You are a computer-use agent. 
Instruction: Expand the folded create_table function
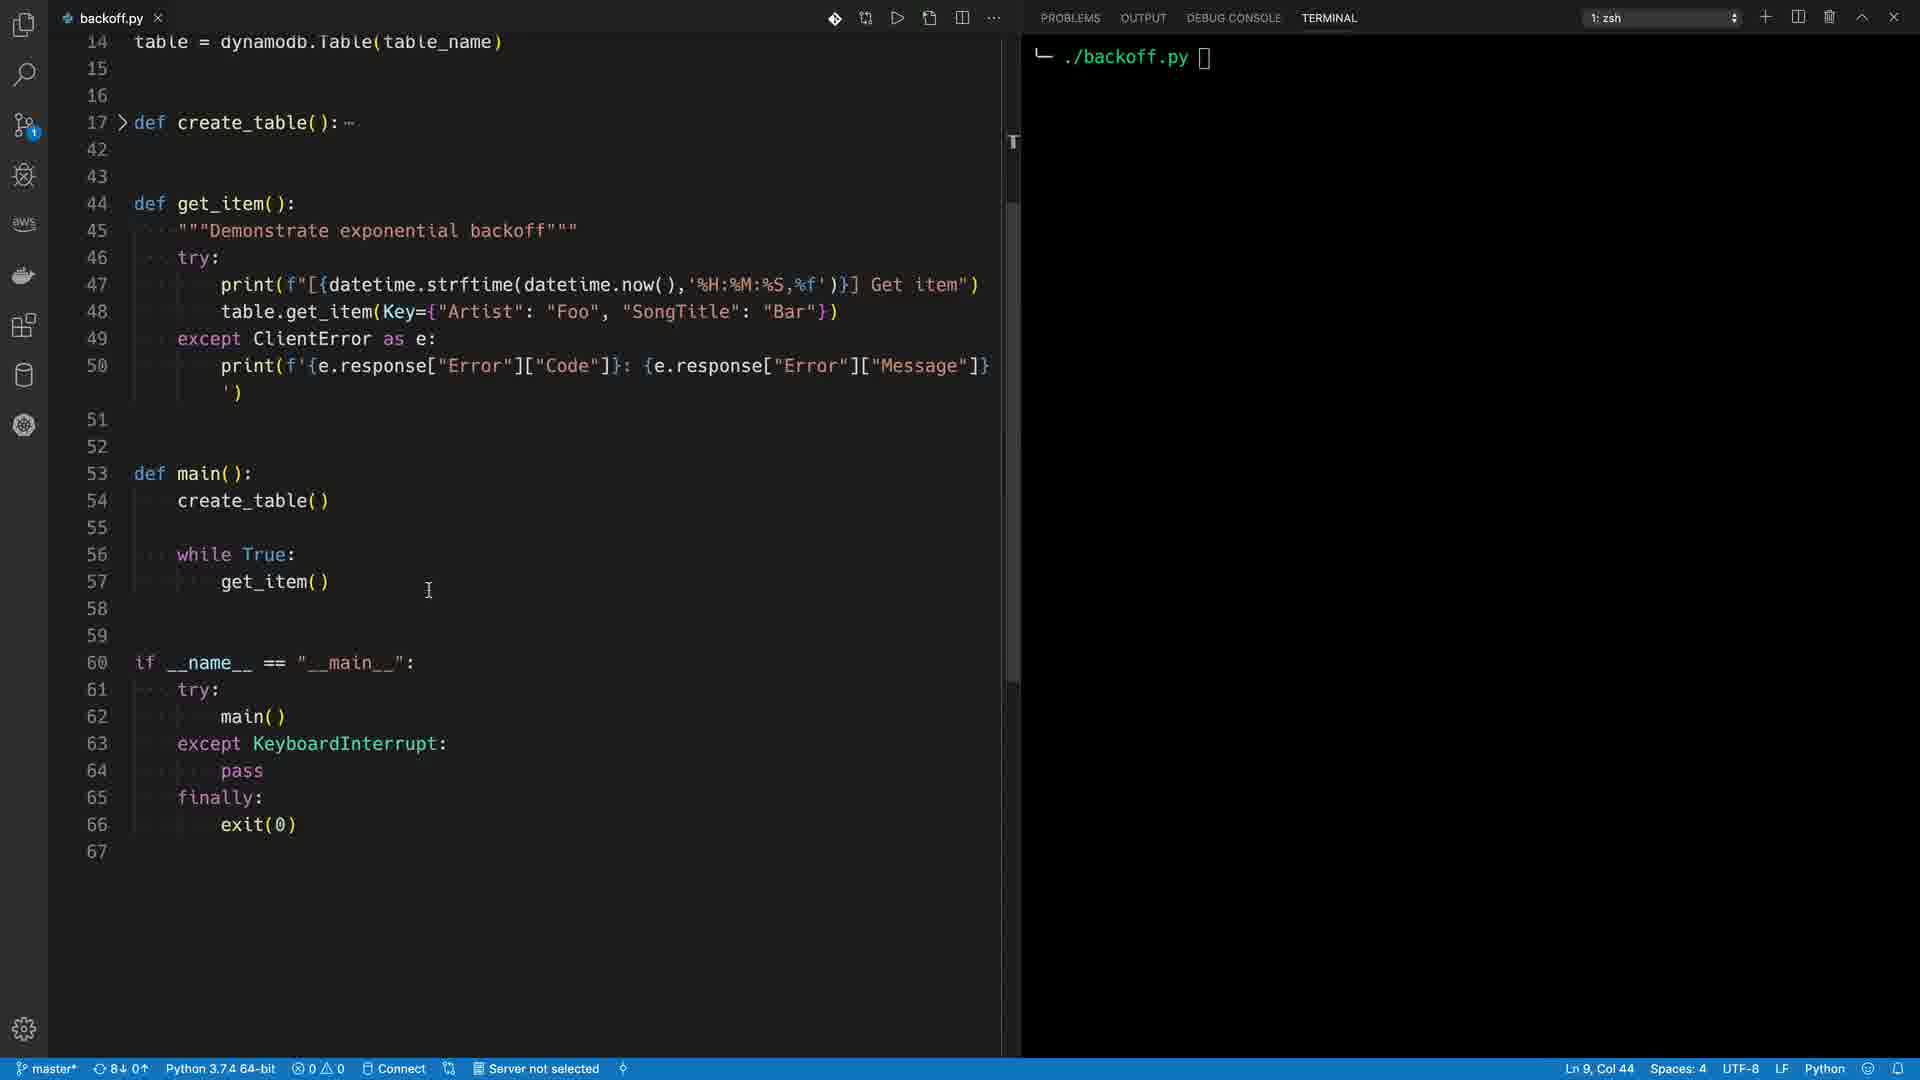pyautogui.click(x=123, y=123)
